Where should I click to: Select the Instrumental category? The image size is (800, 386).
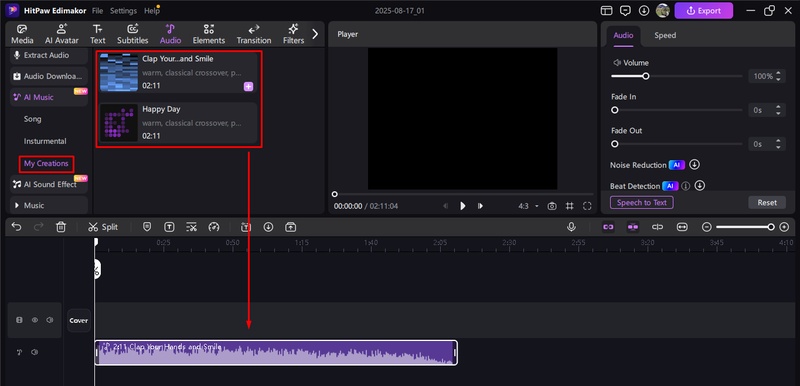pos(45,141)
